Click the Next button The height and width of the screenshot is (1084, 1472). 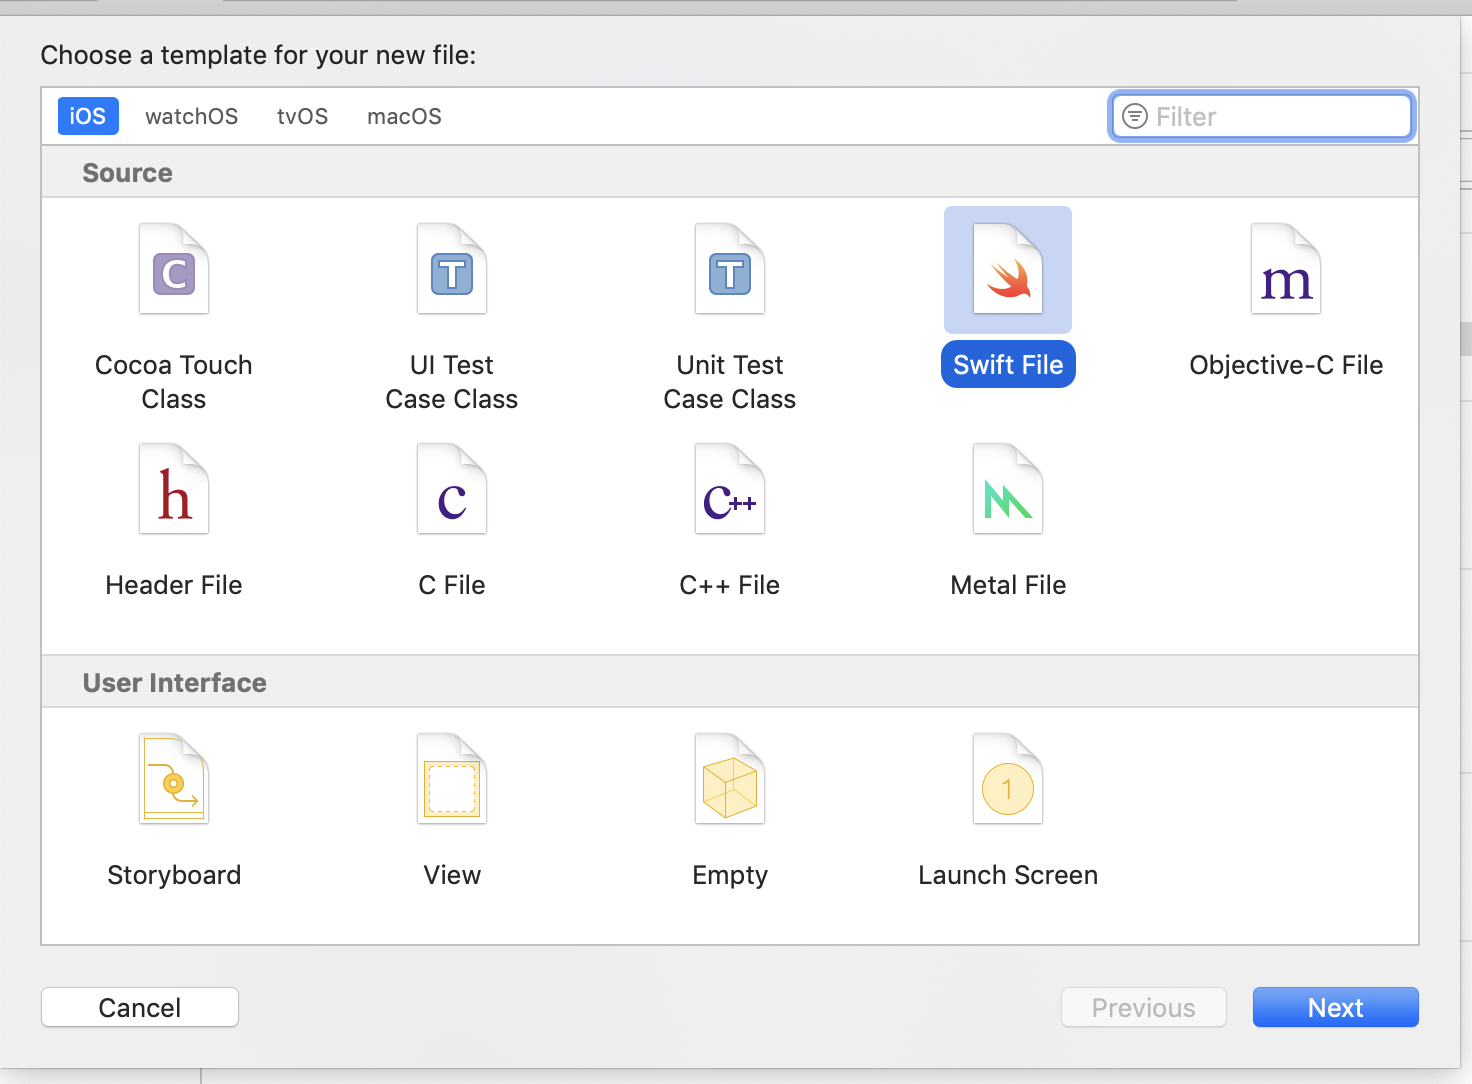click(x=1335, y=1007)
